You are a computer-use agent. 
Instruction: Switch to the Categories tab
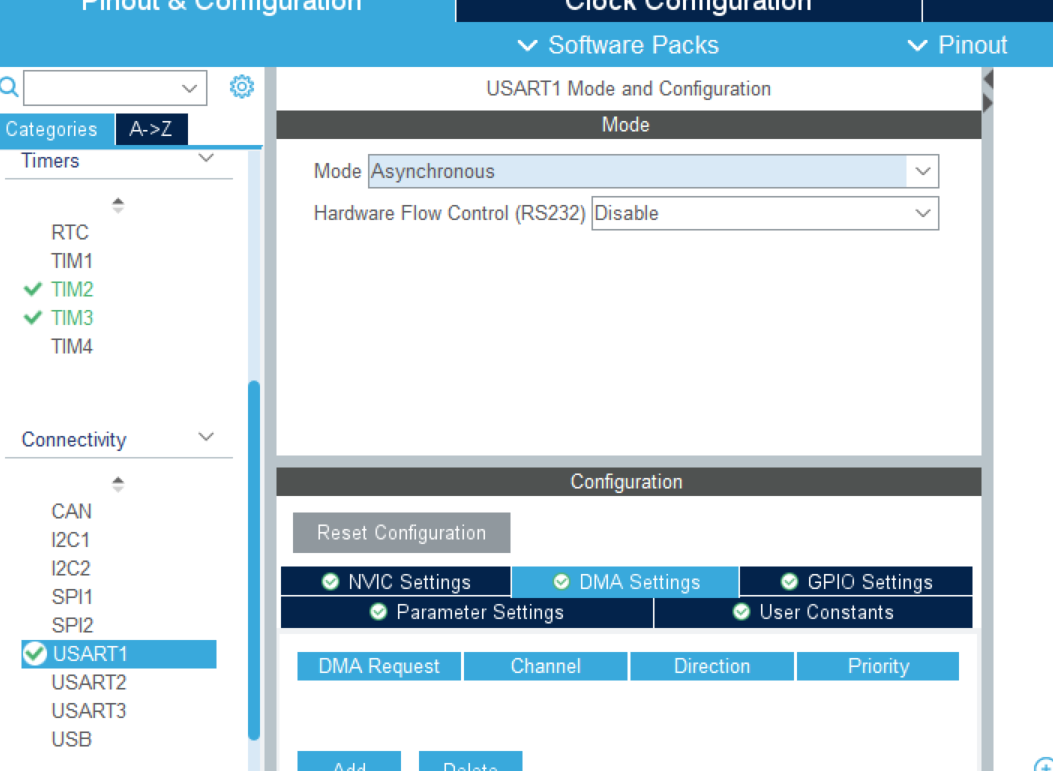tap(56, 129)
